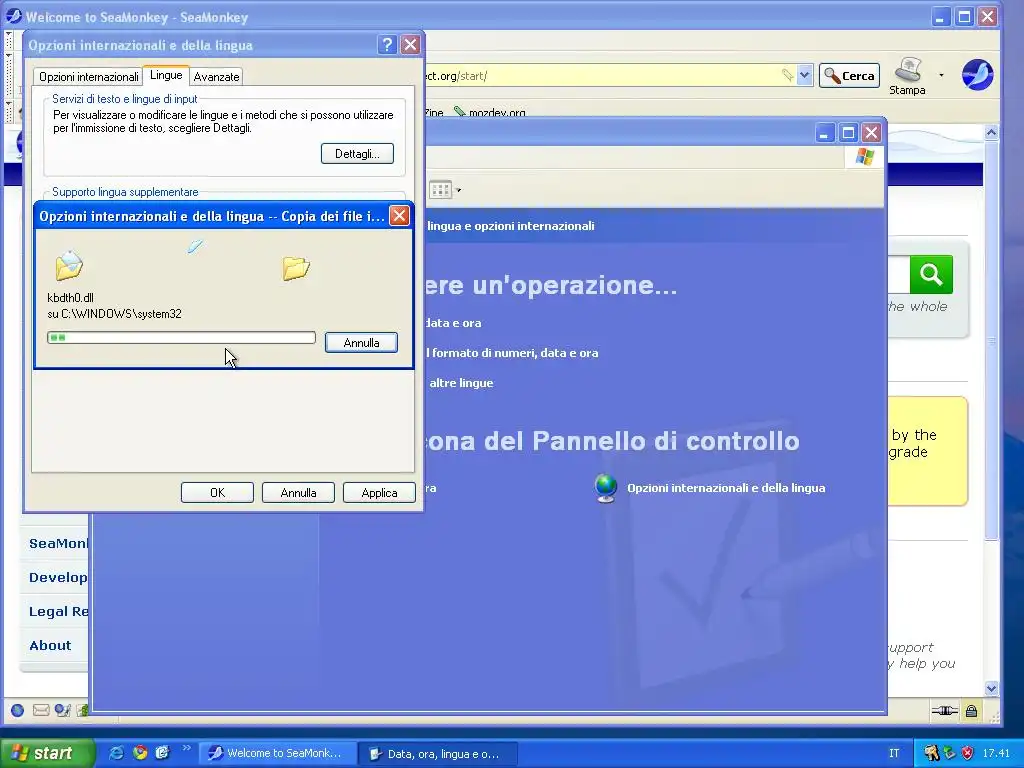Open Dettagli for text services

pyautogui.click(x=357, y=154)
